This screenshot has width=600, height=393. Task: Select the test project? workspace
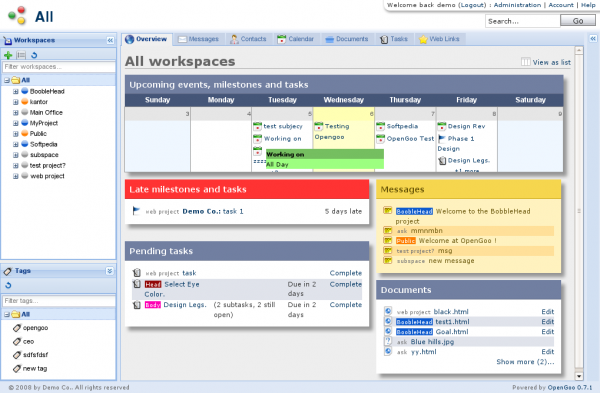point(47,166)
